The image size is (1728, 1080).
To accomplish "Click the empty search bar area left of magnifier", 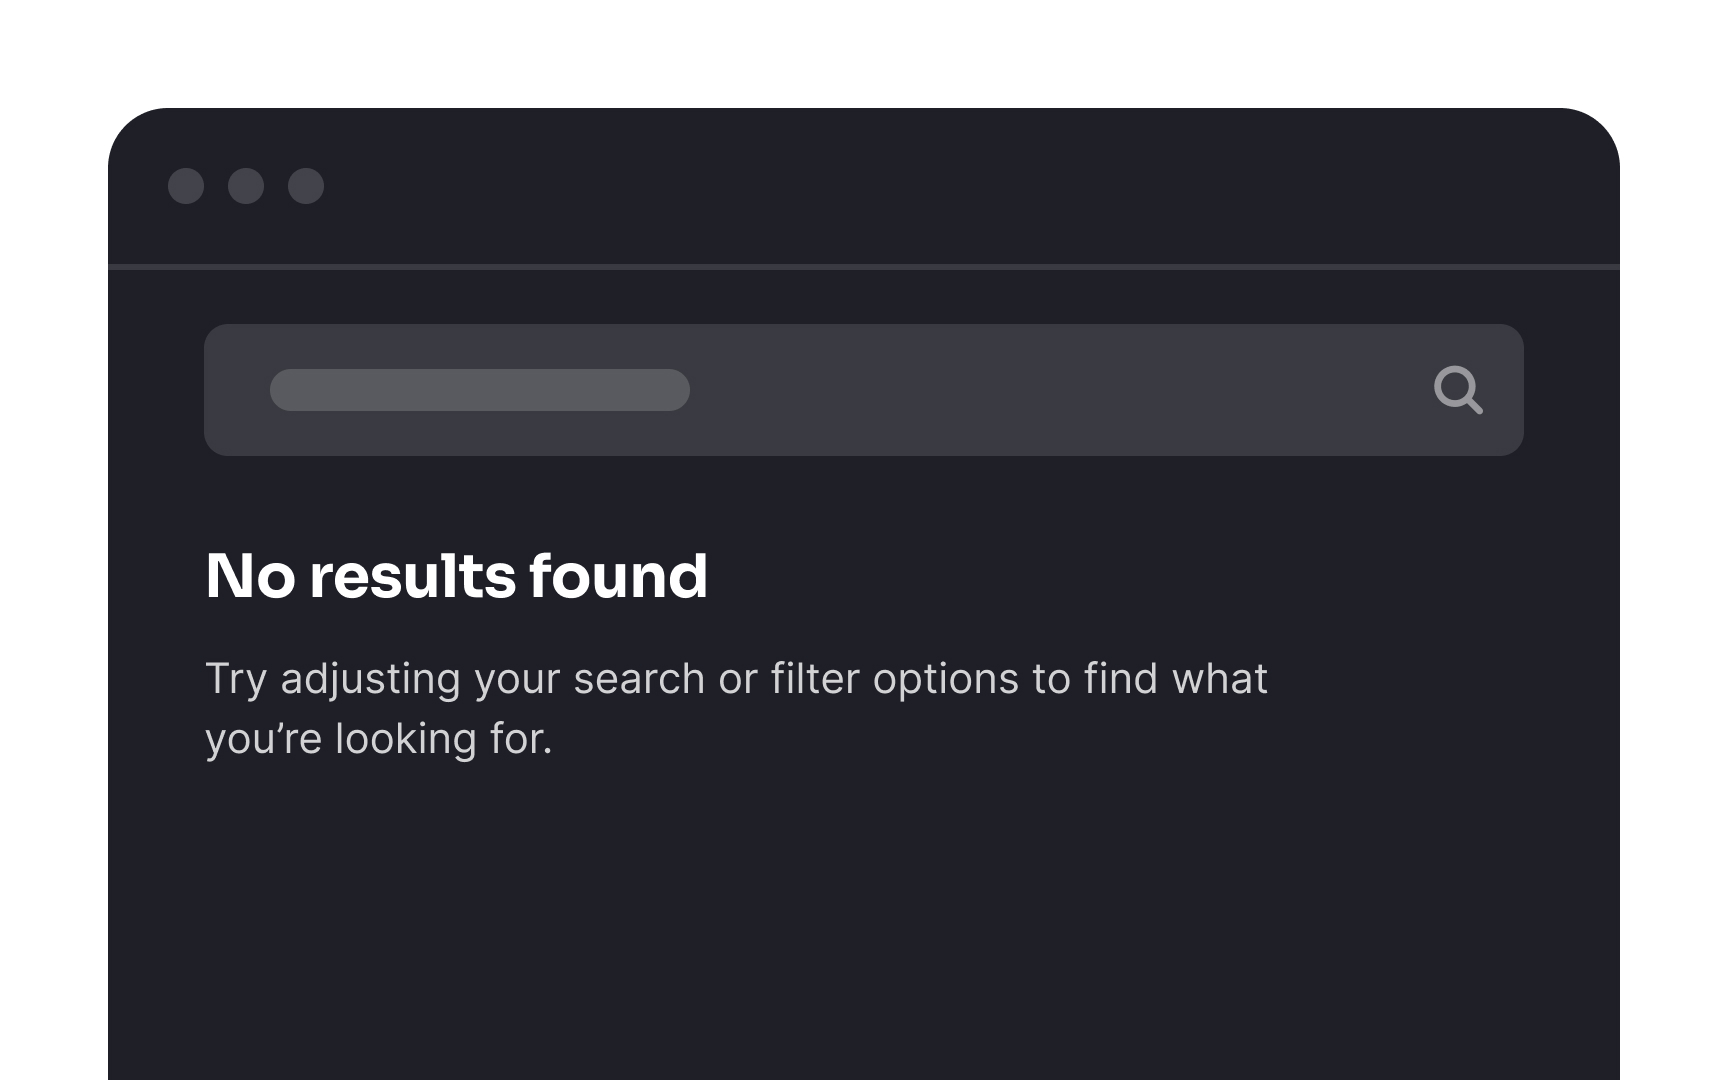I will (x=1050, y=390).
